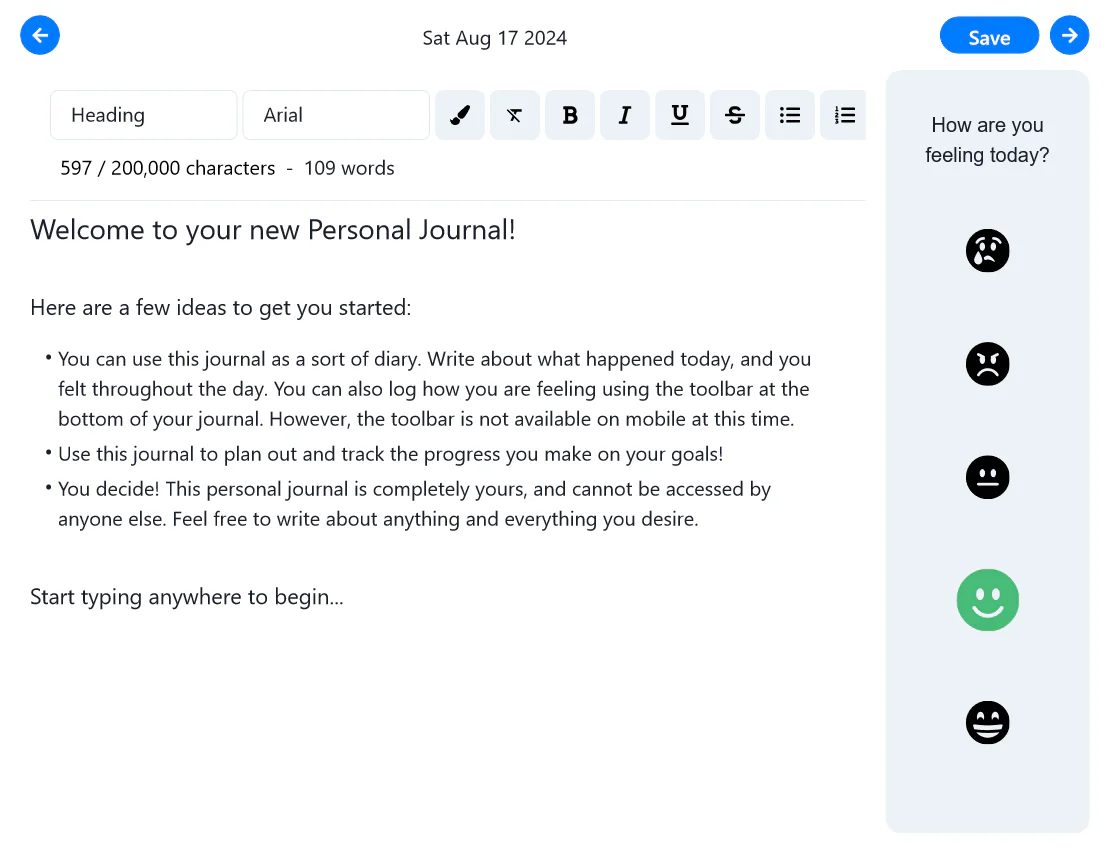Toggle bold formatting
1110x848 pixels.
569,115
